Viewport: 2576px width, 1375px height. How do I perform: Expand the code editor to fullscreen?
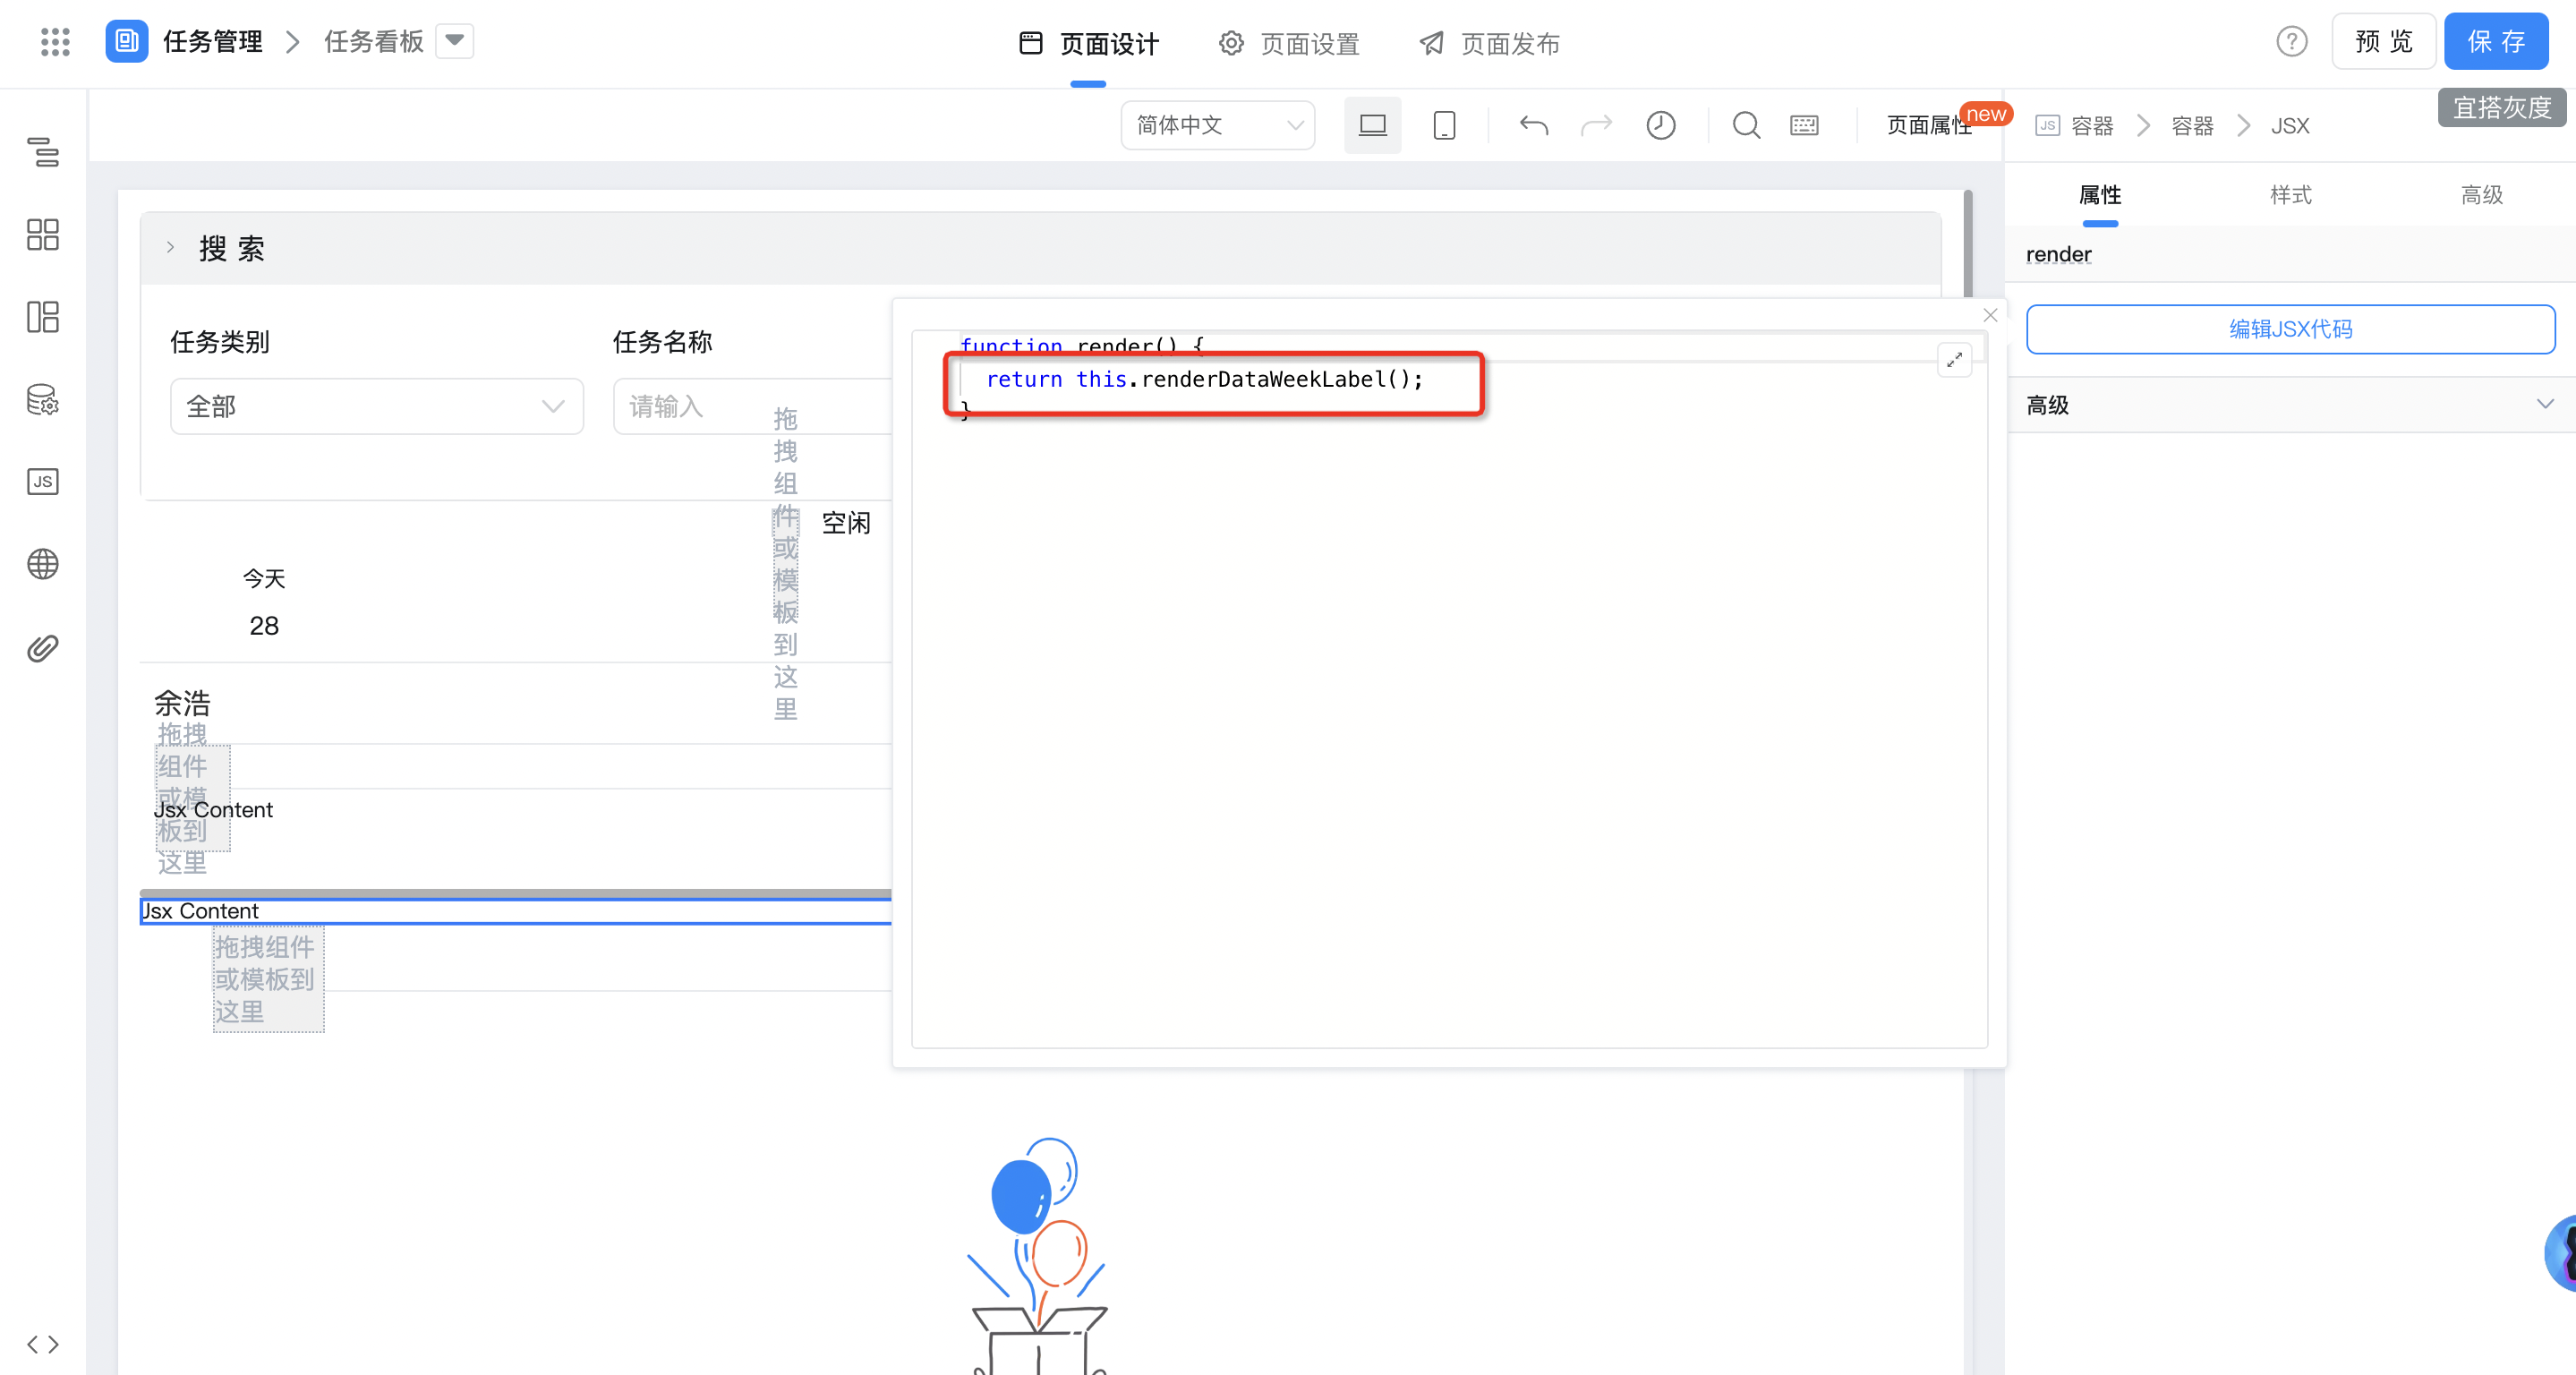point(1954,359)
